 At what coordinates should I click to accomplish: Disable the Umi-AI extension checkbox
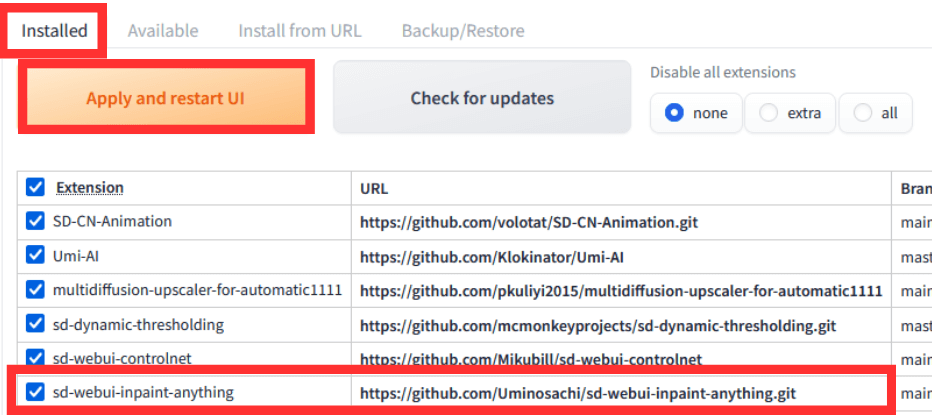click(x=36, y=256)
